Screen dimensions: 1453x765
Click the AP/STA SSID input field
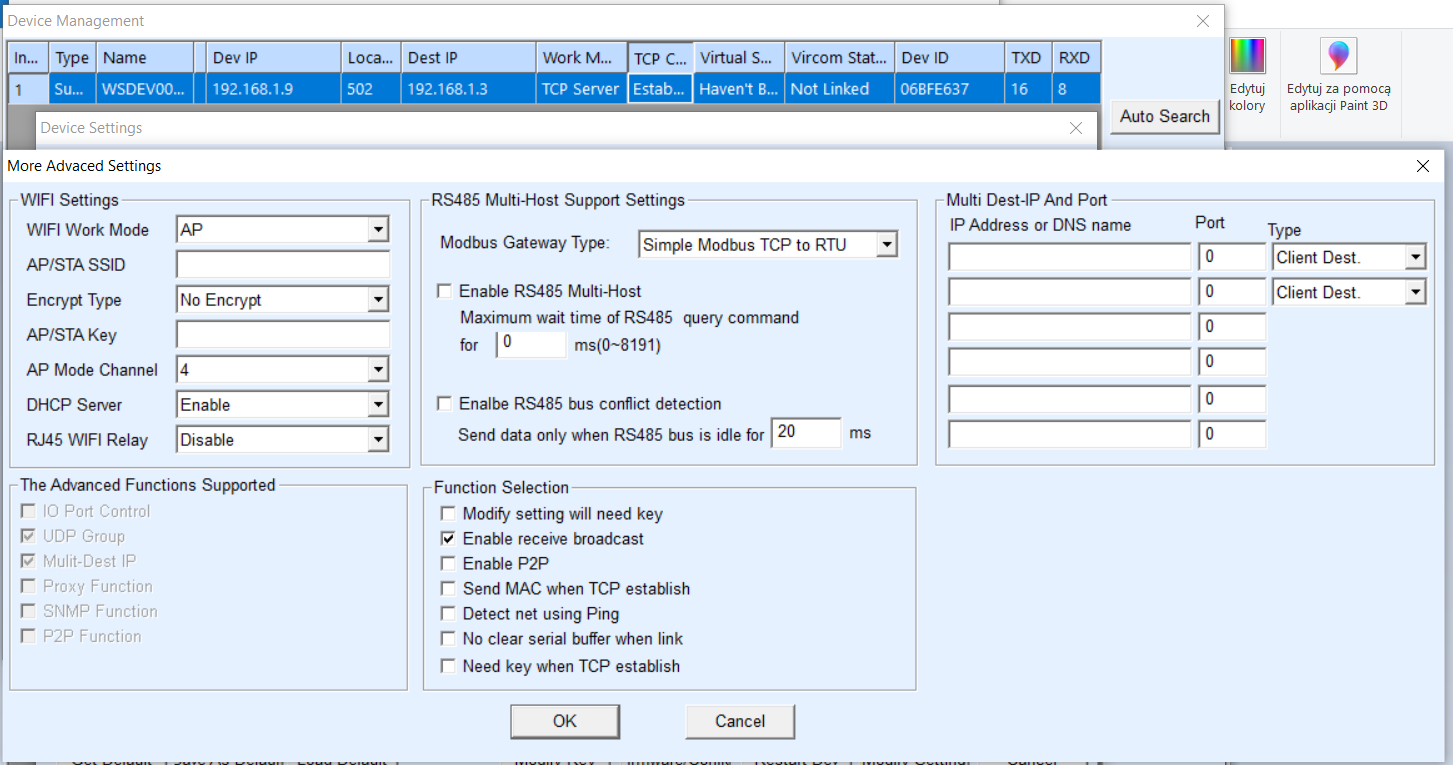282,264
